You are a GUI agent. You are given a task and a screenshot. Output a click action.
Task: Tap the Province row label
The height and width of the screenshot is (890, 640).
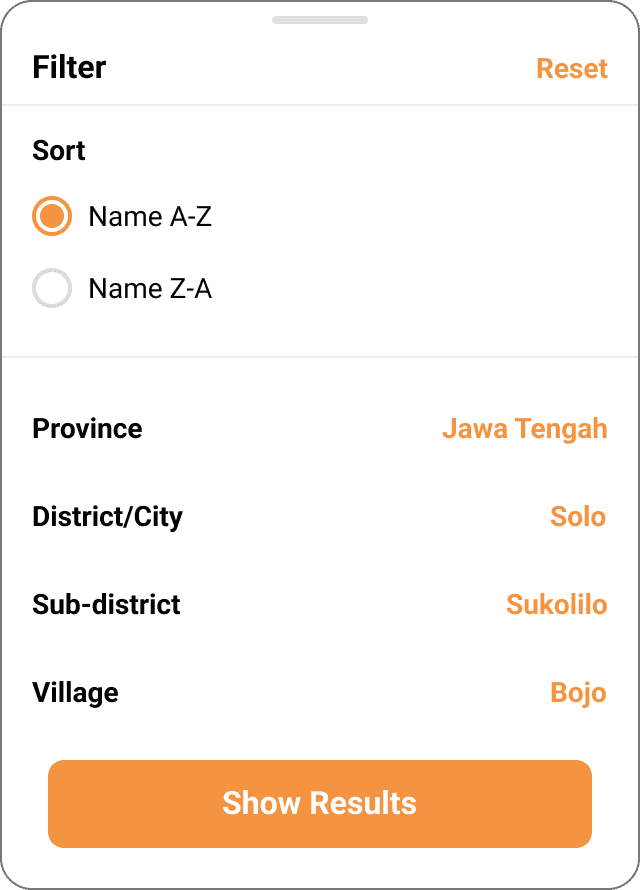click(x=87, y=429)
